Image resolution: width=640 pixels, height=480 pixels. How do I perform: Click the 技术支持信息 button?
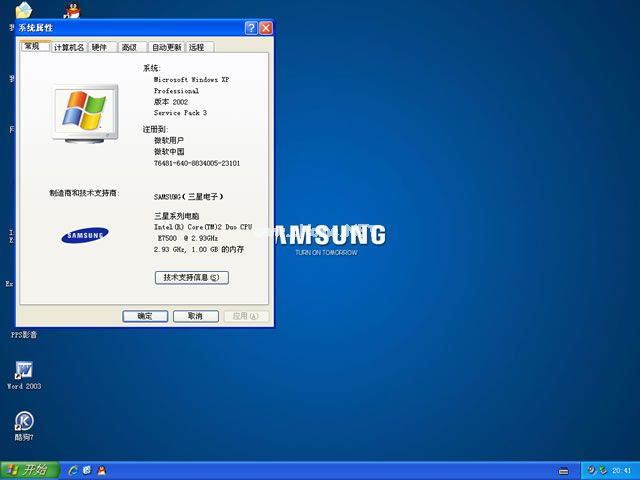click(x=191, y=277)
